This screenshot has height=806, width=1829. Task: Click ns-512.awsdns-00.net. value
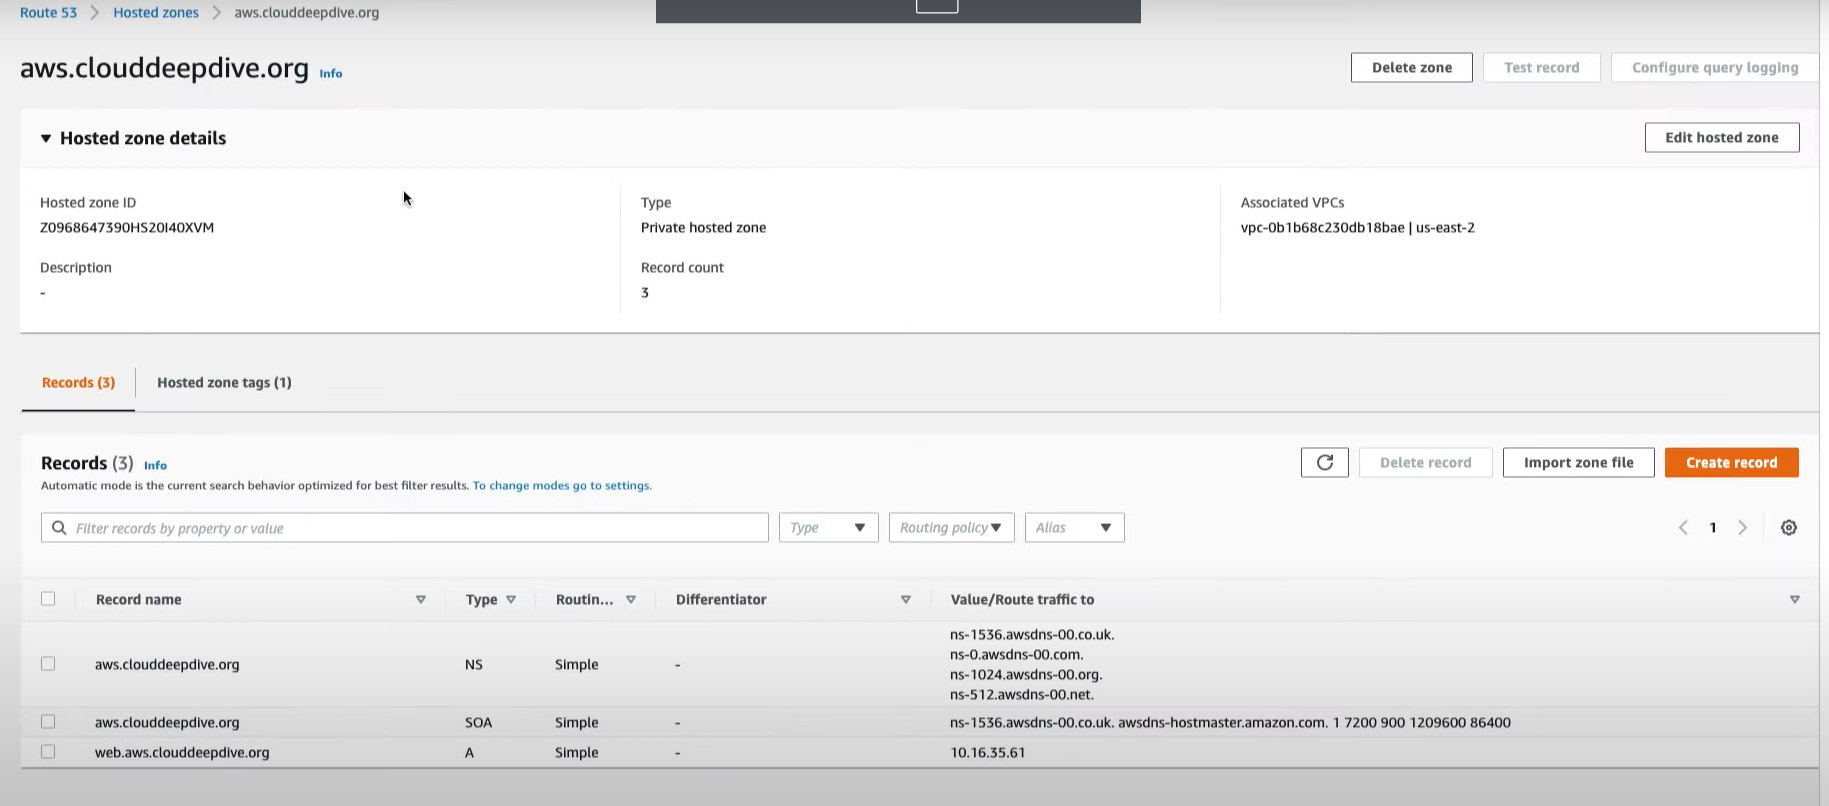click(1021, 695)
